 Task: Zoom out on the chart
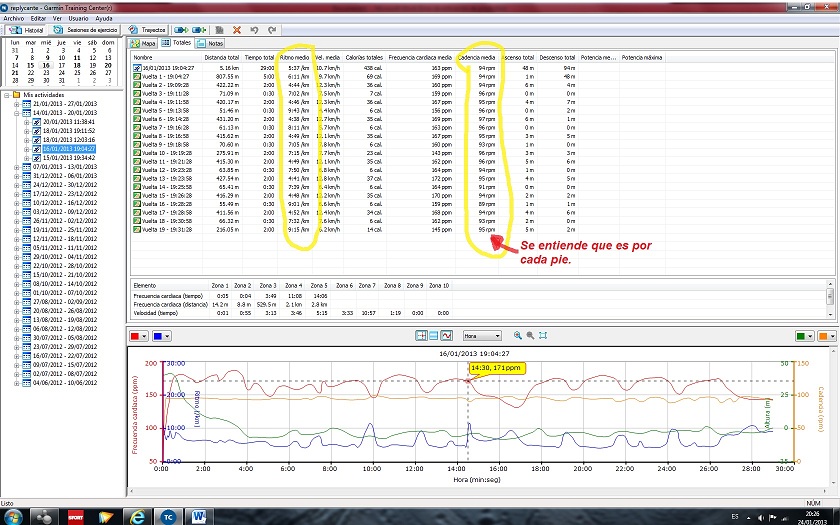(x=530, y=335)
